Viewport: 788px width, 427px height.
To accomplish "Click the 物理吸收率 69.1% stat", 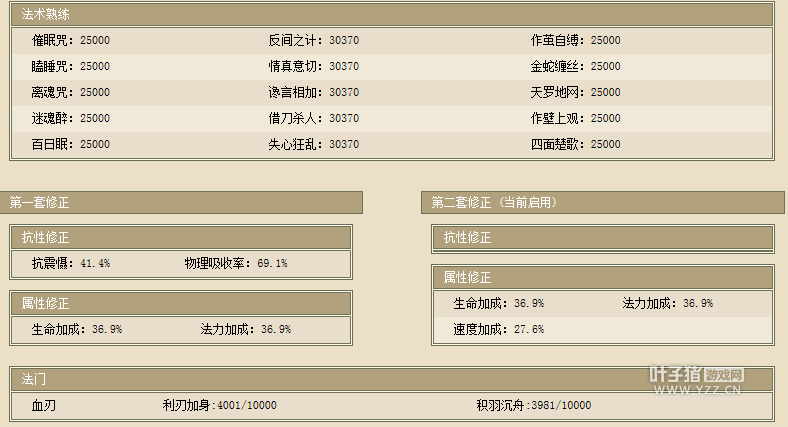I will (235, 264).
